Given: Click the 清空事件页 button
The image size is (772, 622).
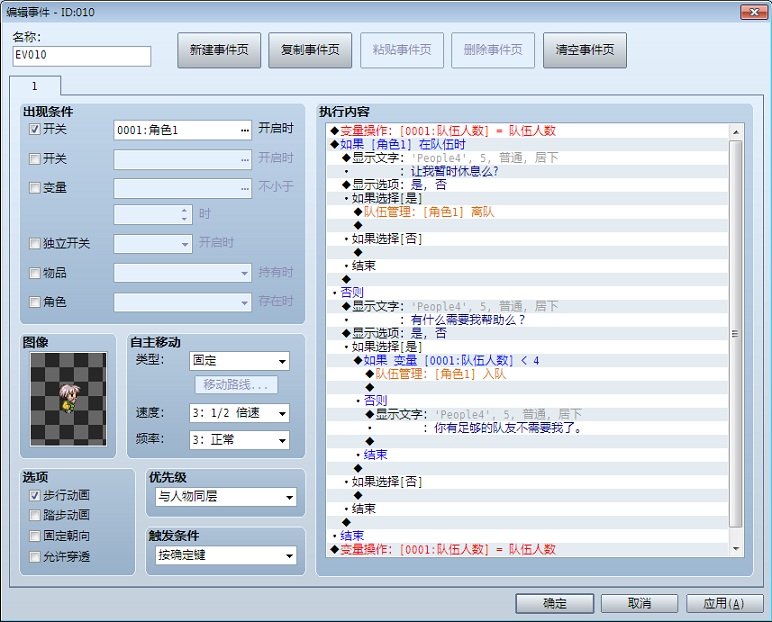Looking at the screenshot, I should (x=585, y=50).
